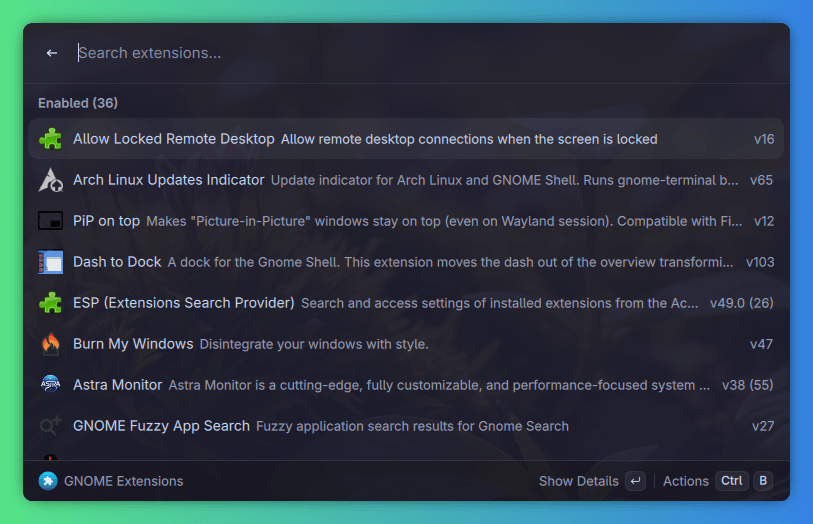Click the Burn My Windows flame icon
Image resolution: width=813 pixels, height=524 pixels.
point(50,344)
